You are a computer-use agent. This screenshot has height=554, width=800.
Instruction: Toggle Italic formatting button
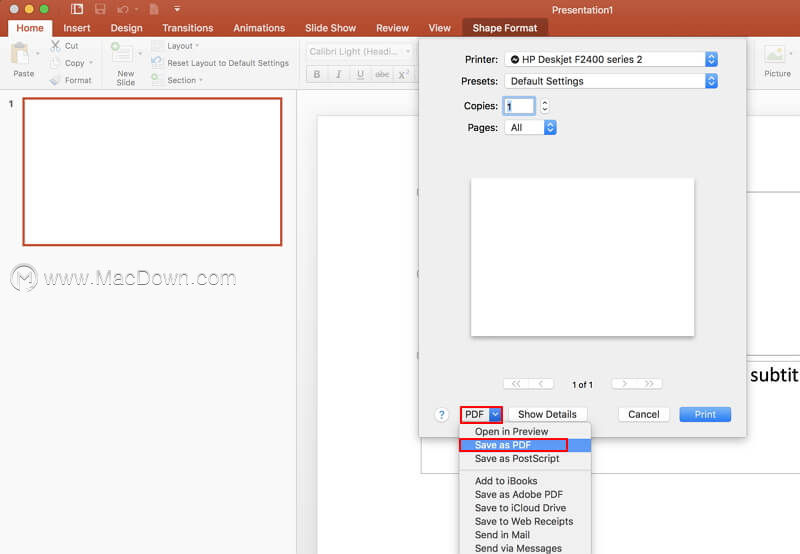coord(338,74)
